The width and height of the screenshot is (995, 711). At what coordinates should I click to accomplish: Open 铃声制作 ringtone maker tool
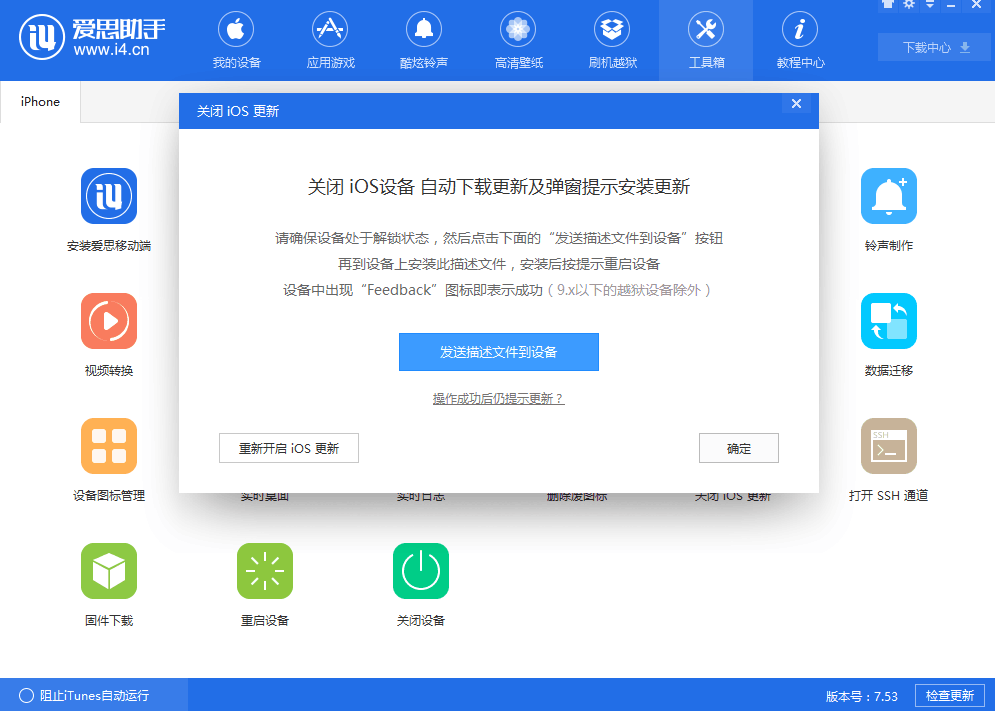pos(888,196)
